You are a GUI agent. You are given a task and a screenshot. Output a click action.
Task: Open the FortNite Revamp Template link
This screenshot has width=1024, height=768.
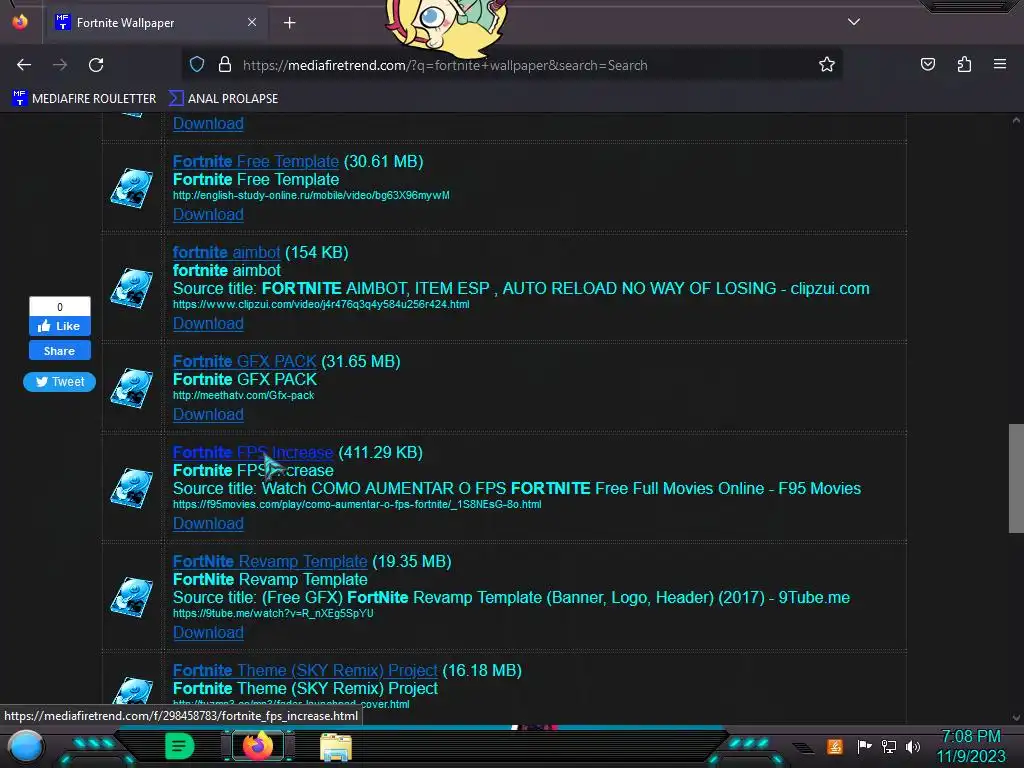[270, 561]
